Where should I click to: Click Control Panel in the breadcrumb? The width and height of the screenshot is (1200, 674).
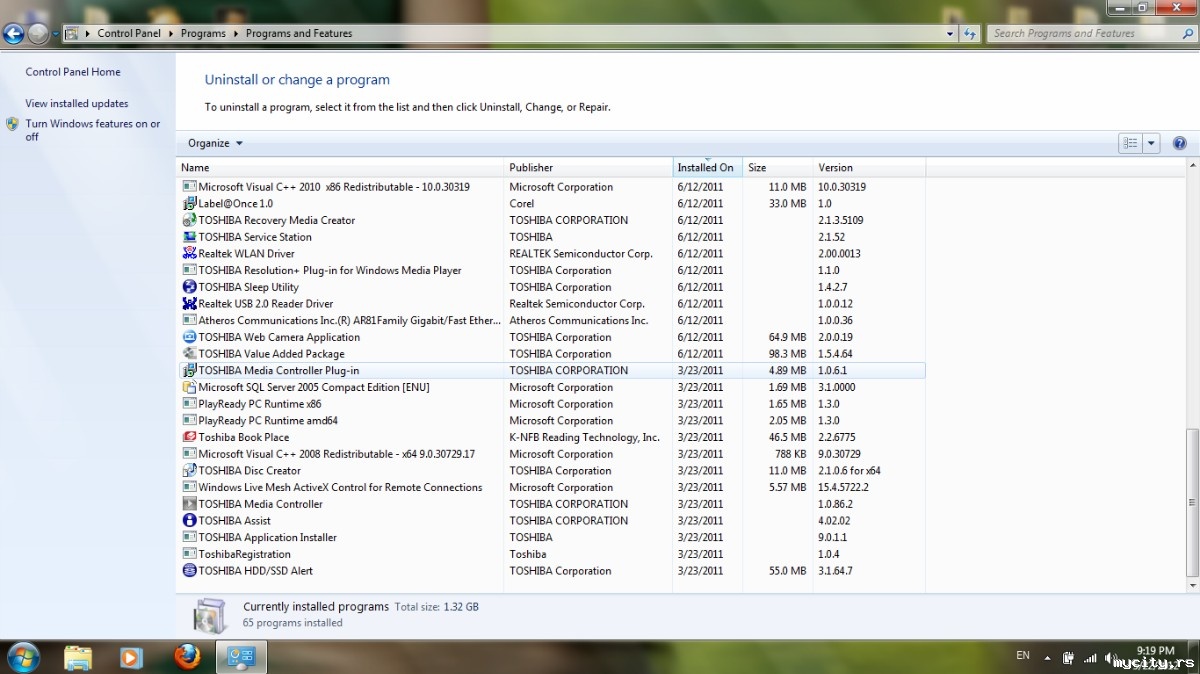pos(131,33)
